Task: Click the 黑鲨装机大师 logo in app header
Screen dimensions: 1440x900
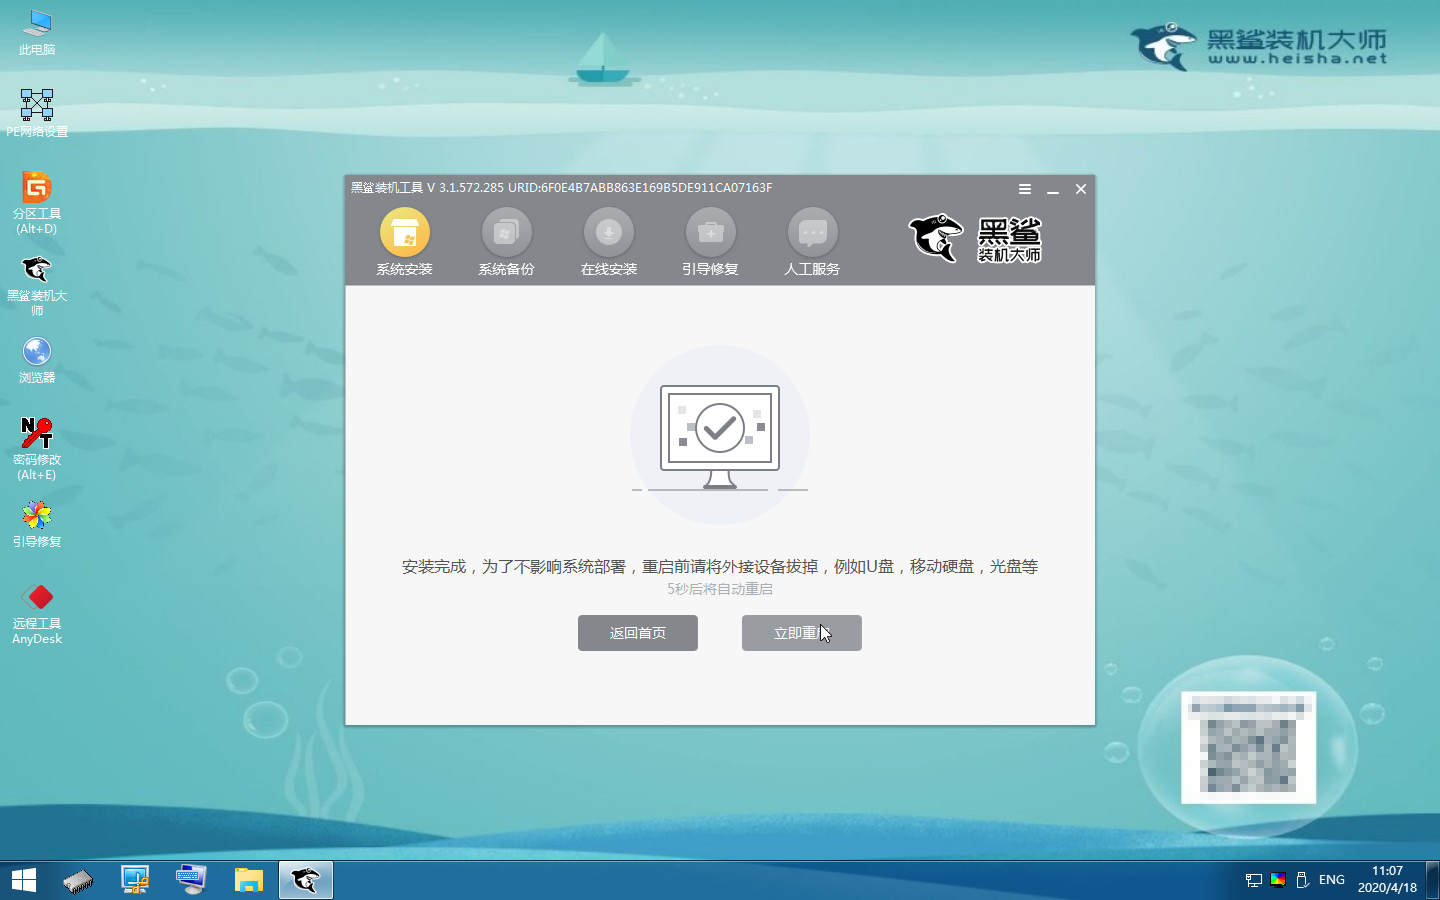Action: (975, 239)
